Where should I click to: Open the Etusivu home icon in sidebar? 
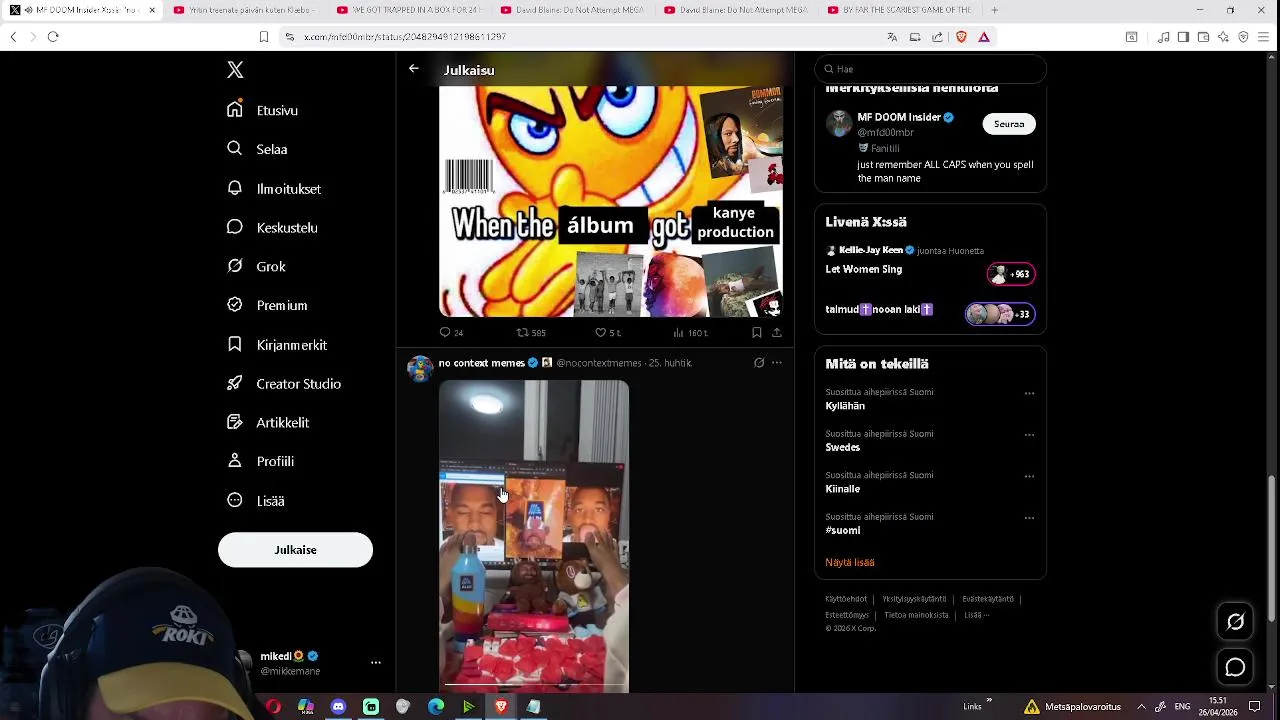234,109
